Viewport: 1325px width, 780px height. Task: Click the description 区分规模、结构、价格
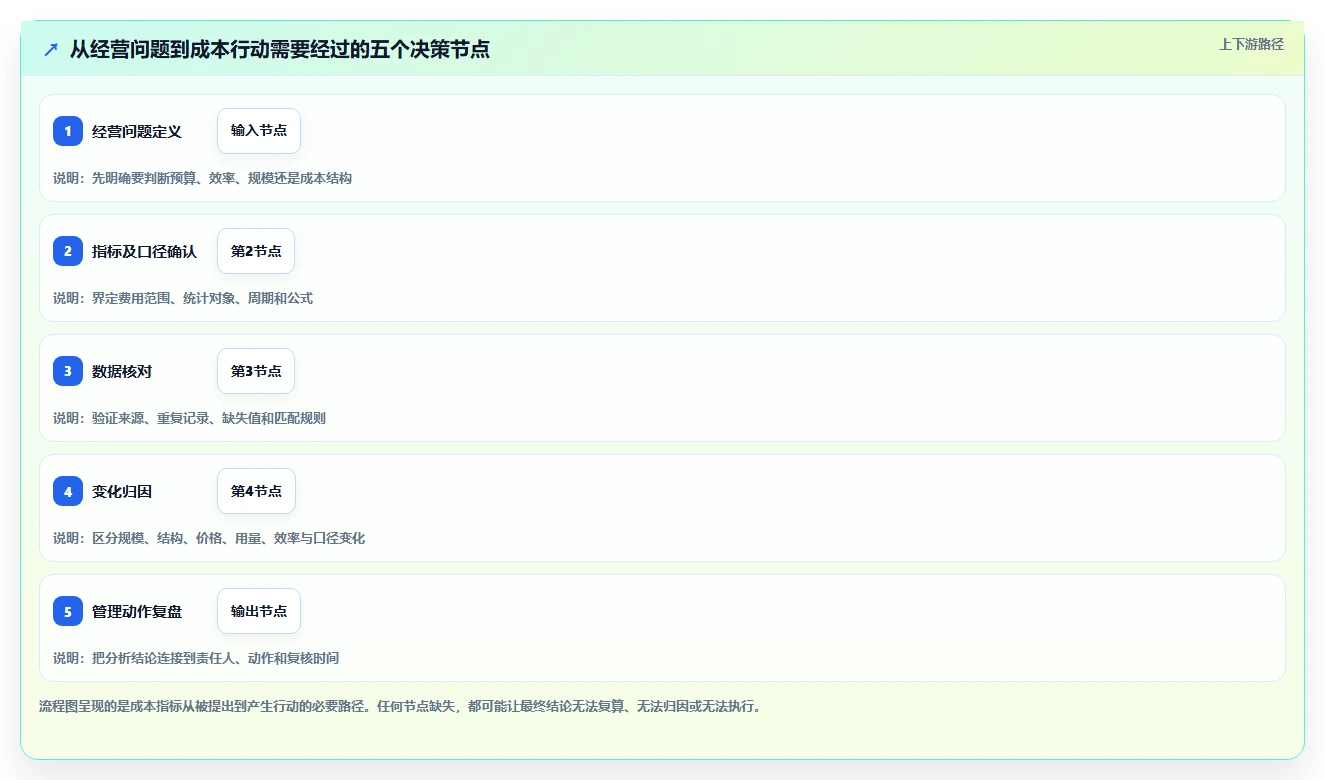tap(209, 538)
